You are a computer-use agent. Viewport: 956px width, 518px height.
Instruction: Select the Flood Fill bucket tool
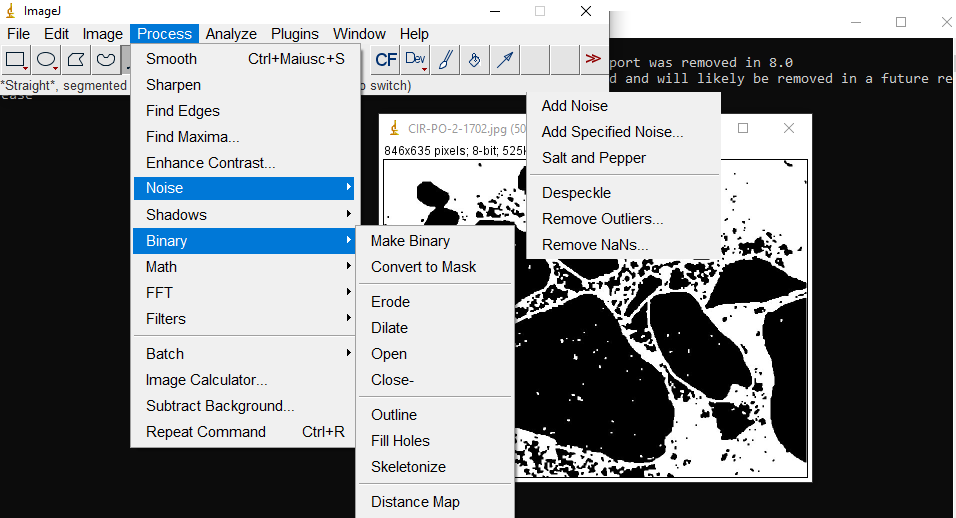click(475, 60)
